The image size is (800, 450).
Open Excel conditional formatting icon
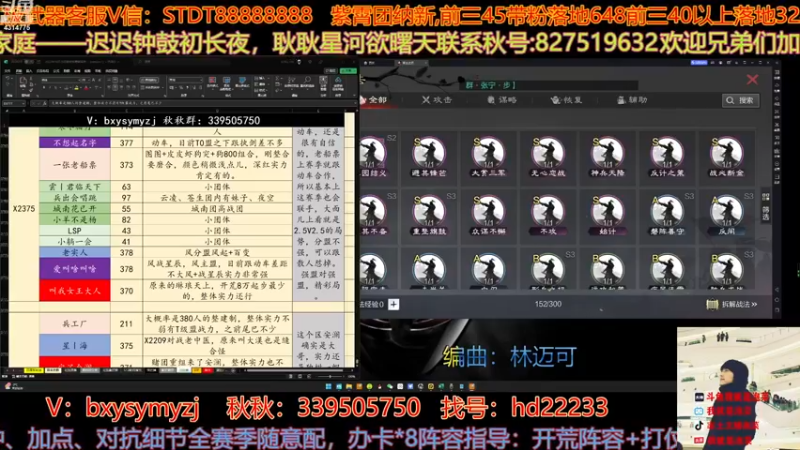pyautogui.click(x=212, y=83)
